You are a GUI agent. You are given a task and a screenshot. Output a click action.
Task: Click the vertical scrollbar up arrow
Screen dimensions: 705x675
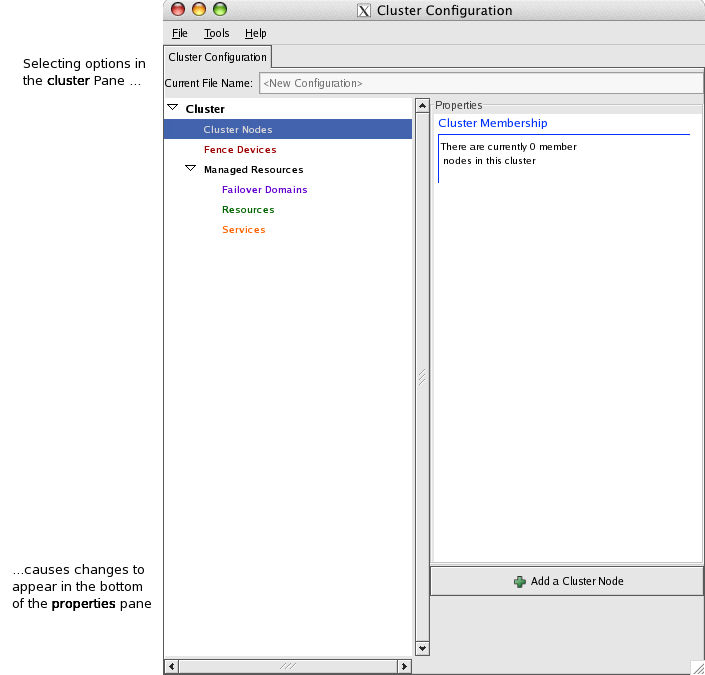(422, 105)
